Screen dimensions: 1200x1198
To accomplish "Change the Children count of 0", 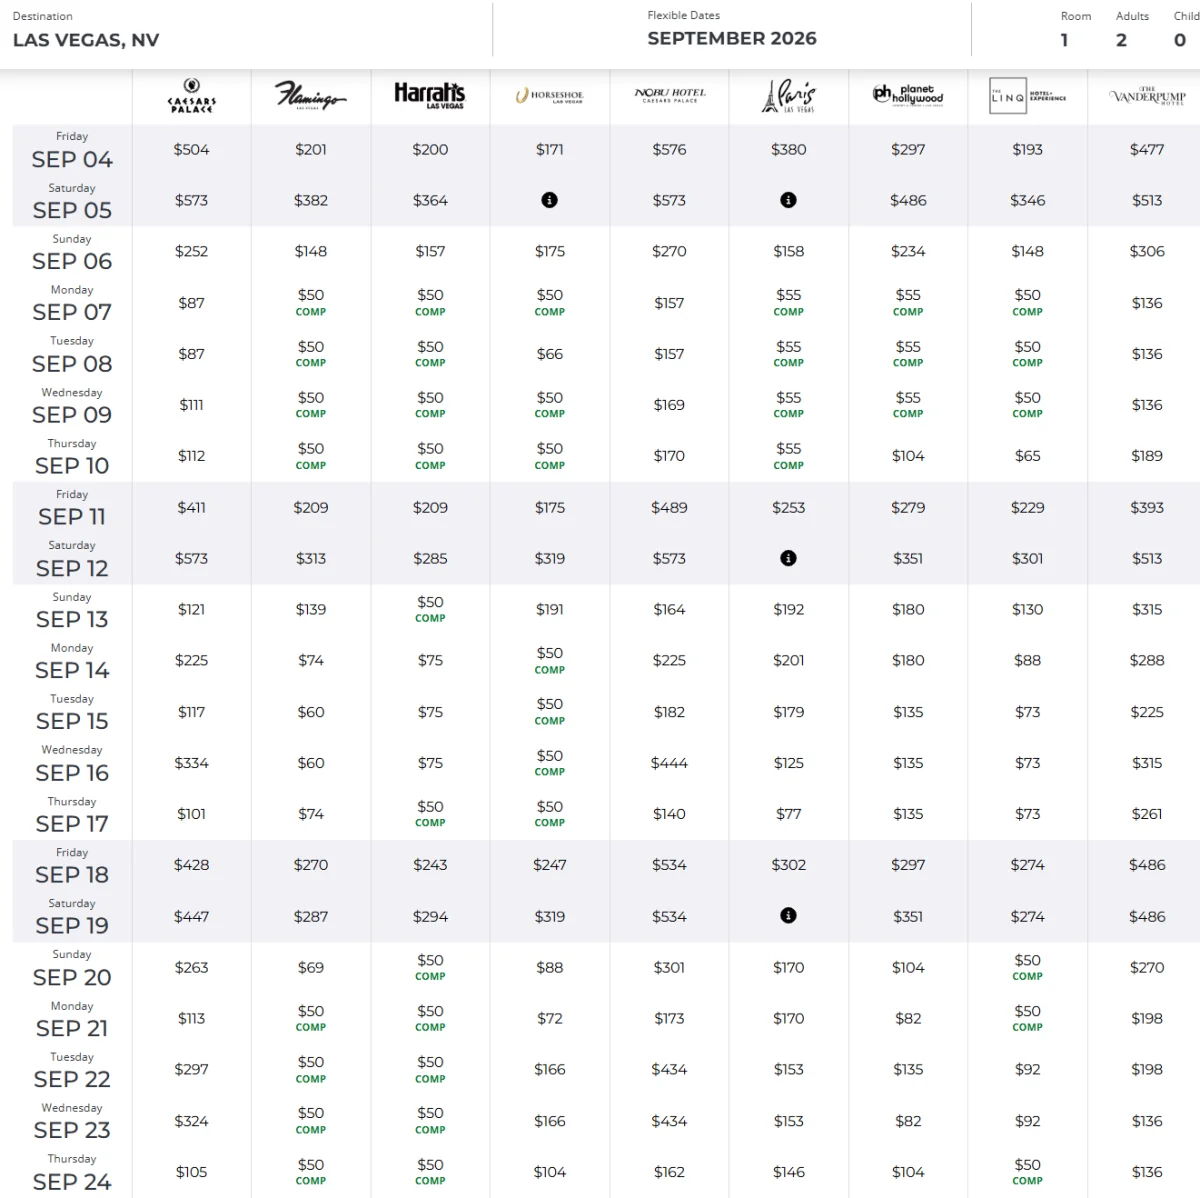I will click(x=1180, y=40).
